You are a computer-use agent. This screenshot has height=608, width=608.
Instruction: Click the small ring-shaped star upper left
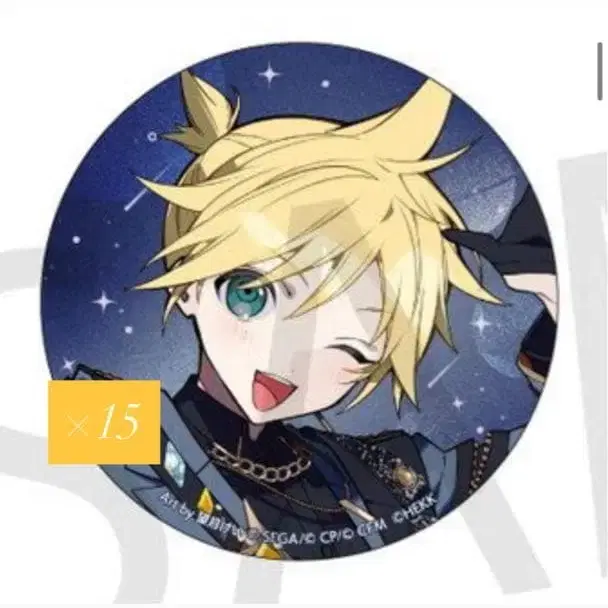tap(152, 136)
